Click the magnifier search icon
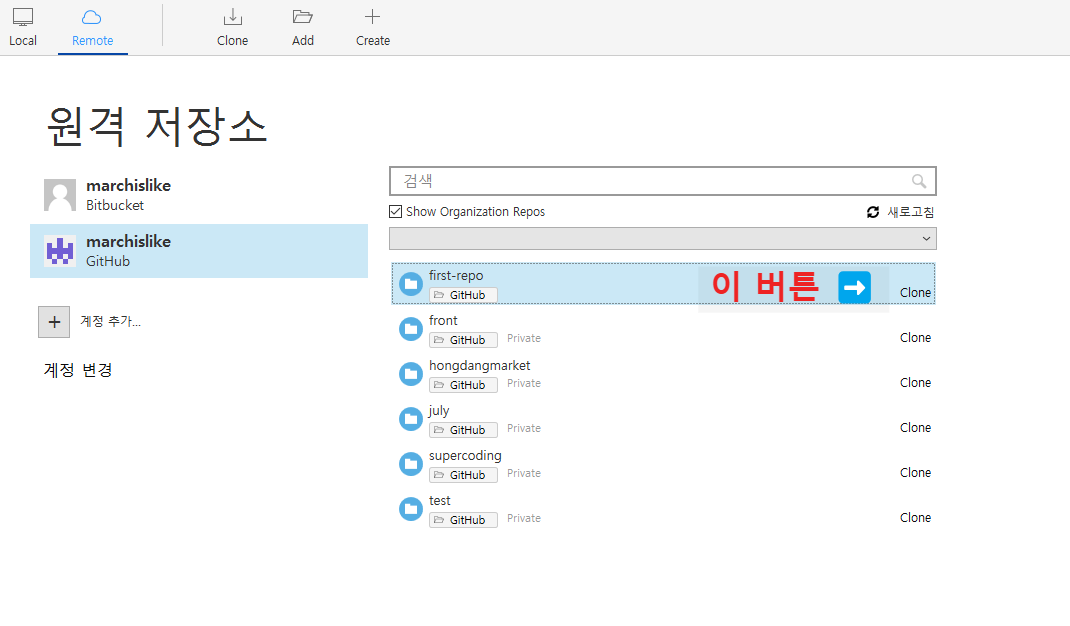Screen dimensions: 1070x626 coord(919,181)
